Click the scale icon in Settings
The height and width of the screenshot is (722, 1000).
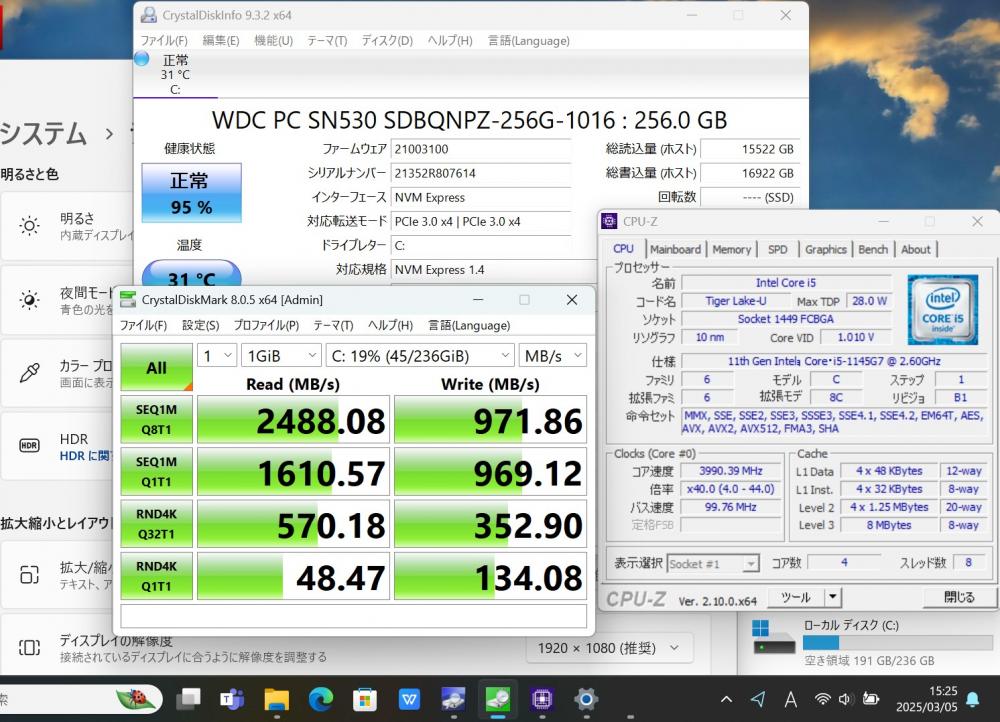(x=29, y=575)
